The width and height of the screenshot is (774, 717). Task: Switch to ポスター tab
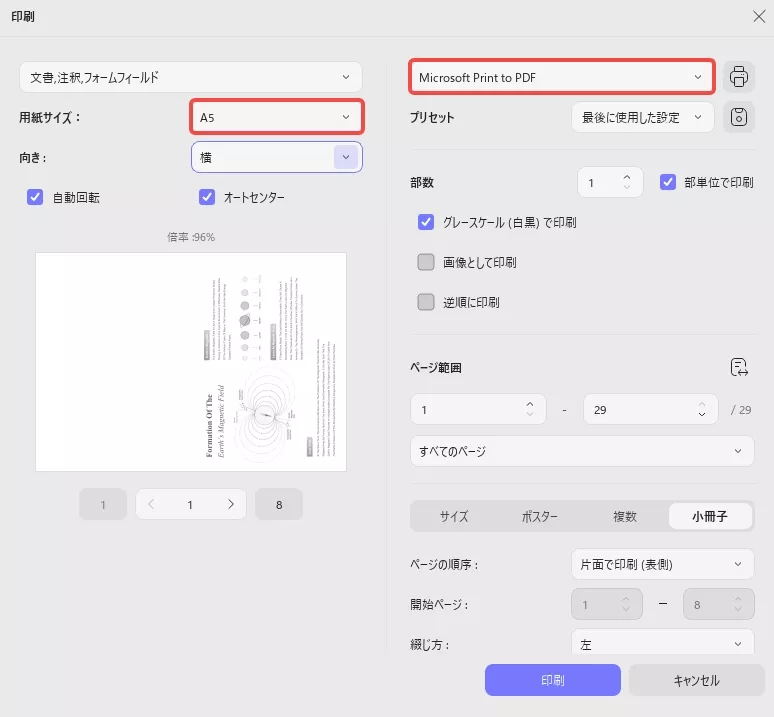tap(539, 516)
